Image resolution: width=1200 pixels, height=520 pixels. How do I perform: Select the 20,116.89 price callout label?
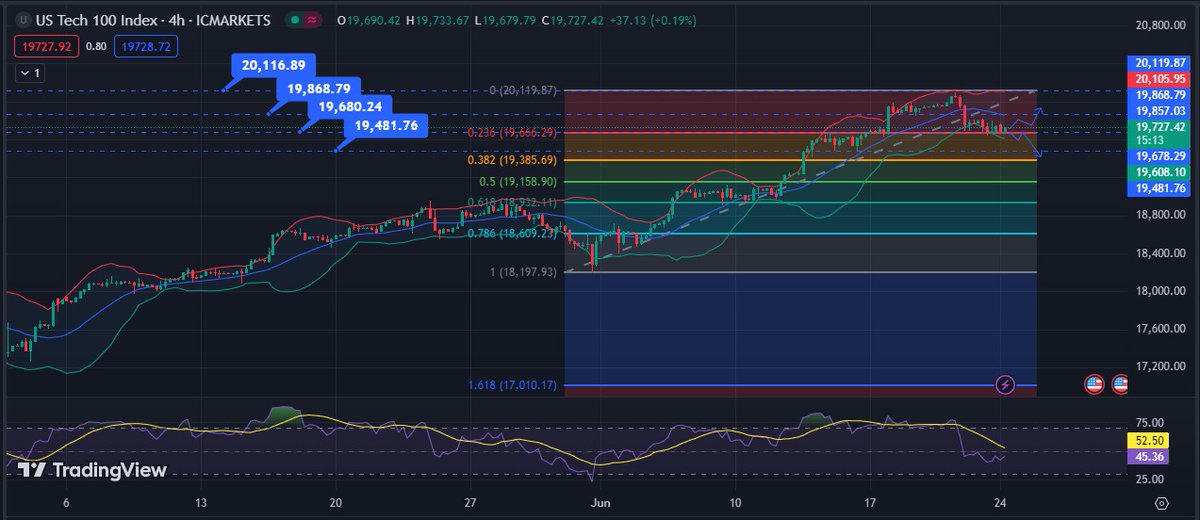pos(273,65)
